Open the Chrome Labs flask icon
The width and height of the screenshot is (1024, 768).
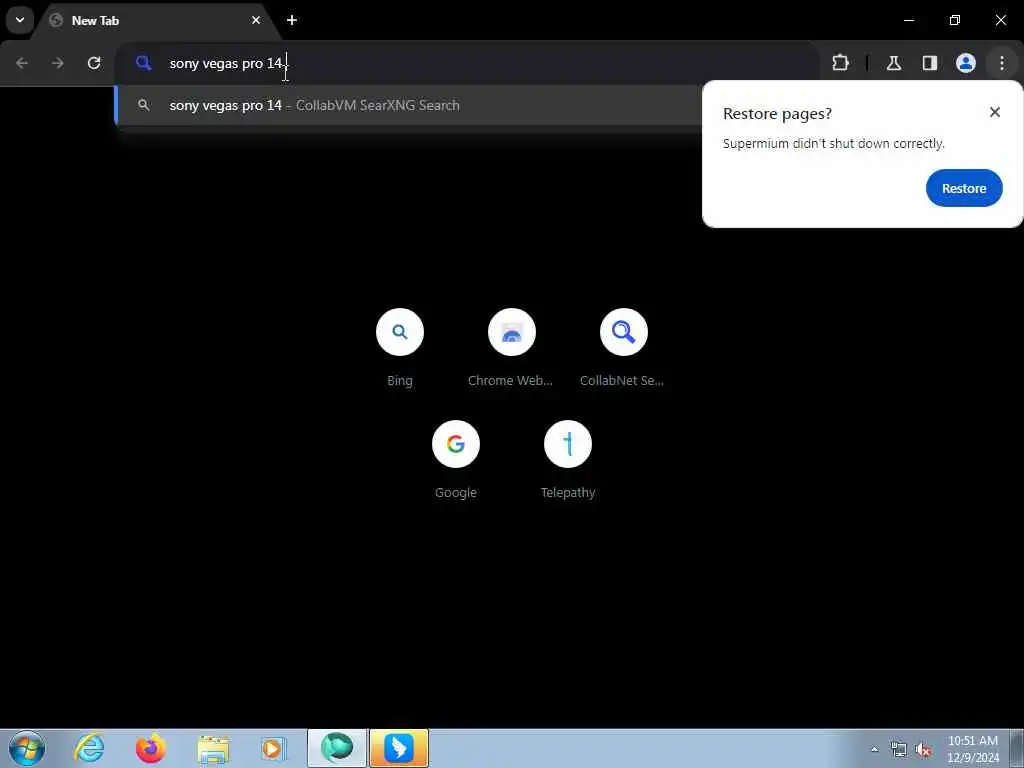coord(894,63)
